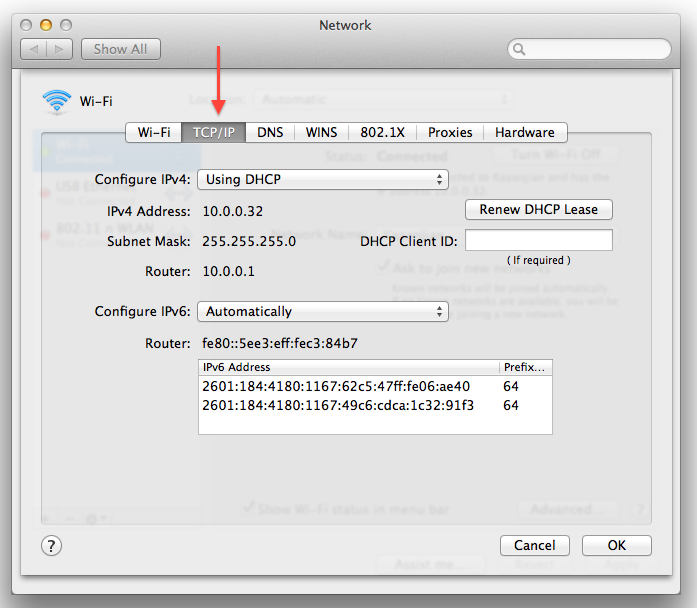Viewport: 697px width, 608px height.
Task: Focus the DHCP Client ID field
Action: pos(539,240)
